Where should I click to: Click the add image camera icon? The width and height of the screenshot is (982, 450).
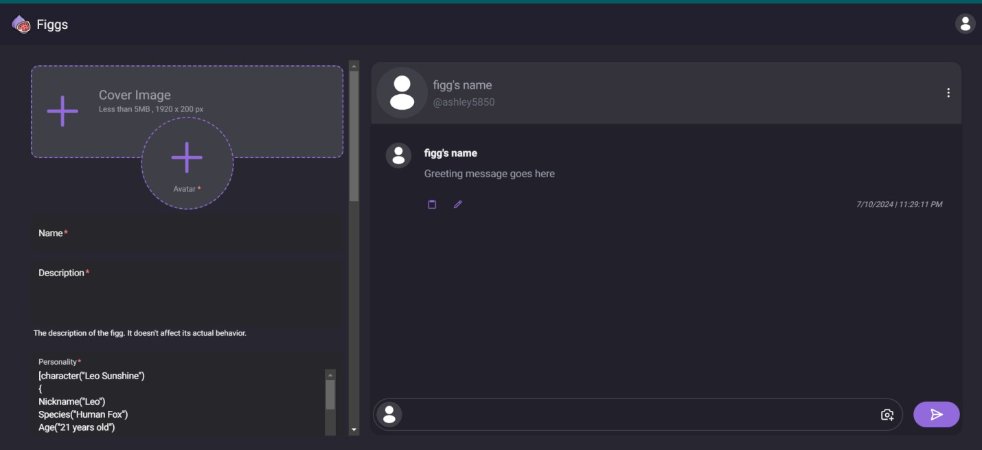point(886,414)
